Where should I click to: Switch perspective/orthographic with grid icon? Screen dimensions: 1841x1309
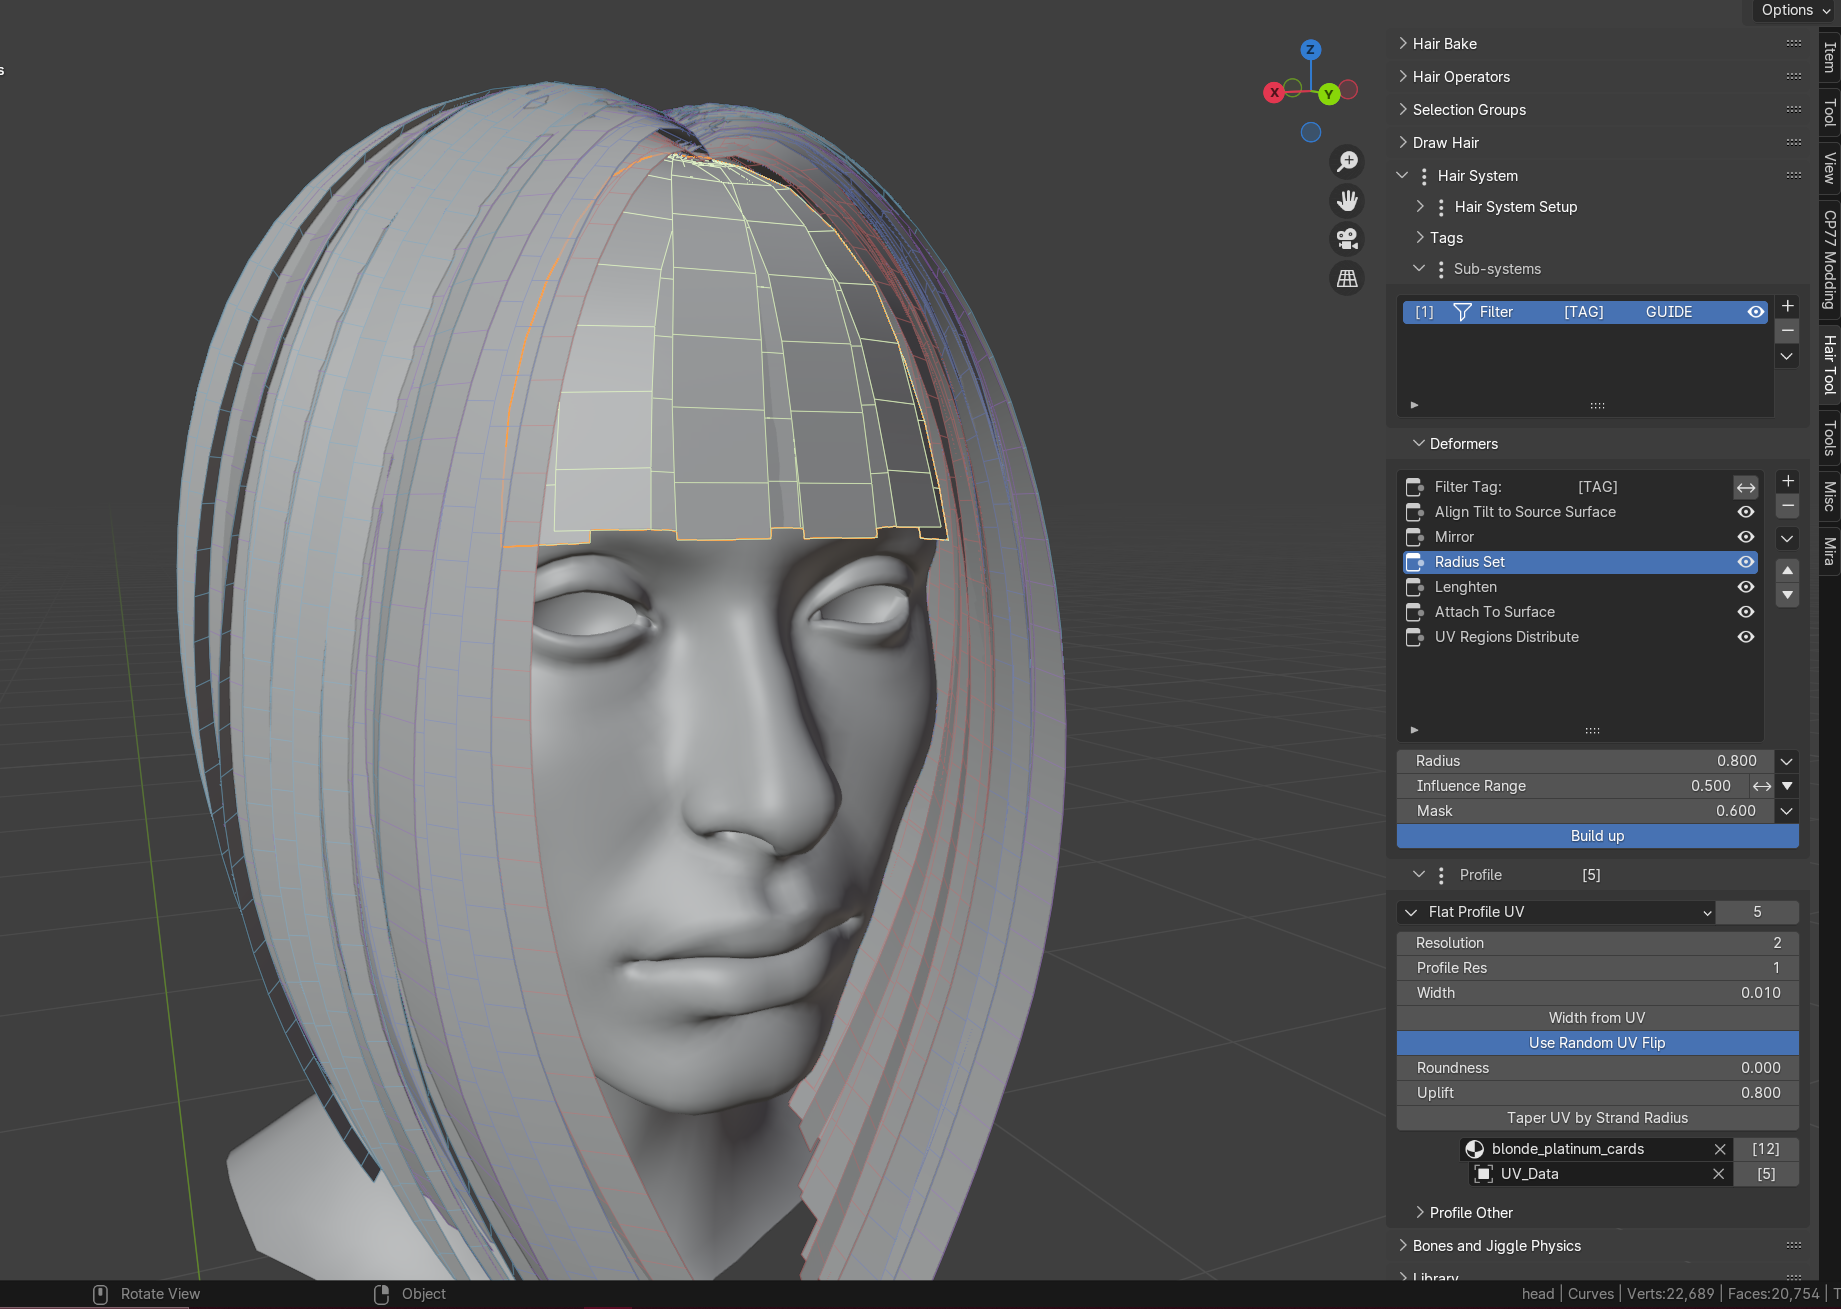pyautogui.click(x=1348, y=279)
